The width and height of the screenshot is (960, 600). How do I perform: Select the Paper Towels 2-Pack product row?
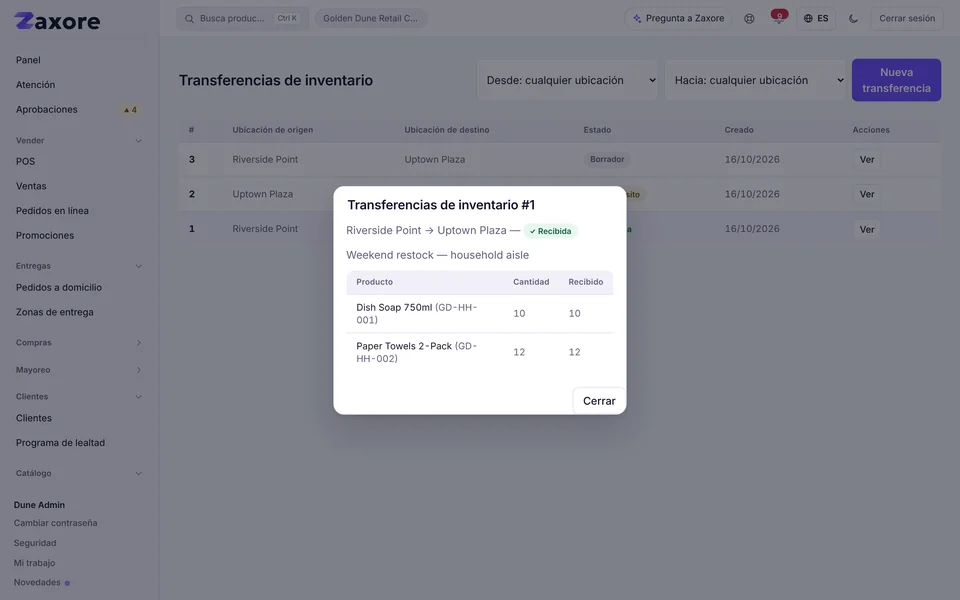(479, 352)
